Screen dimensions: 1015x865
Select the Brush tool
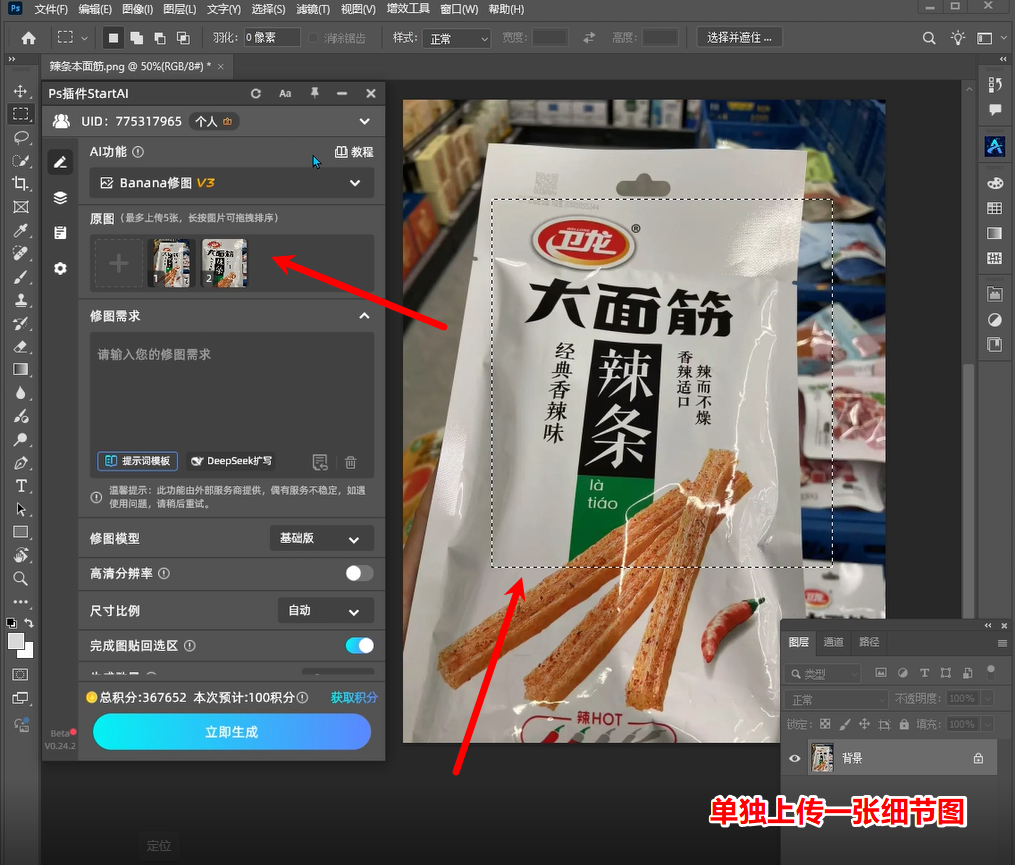pyautogui.click(x=21, y=277)
